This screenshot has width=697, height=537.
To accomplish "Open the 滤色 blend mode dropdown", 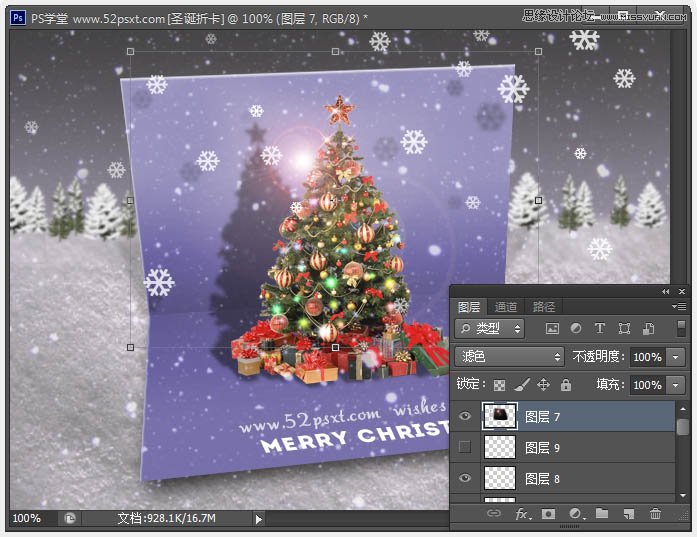I will [x=509, y=357].
